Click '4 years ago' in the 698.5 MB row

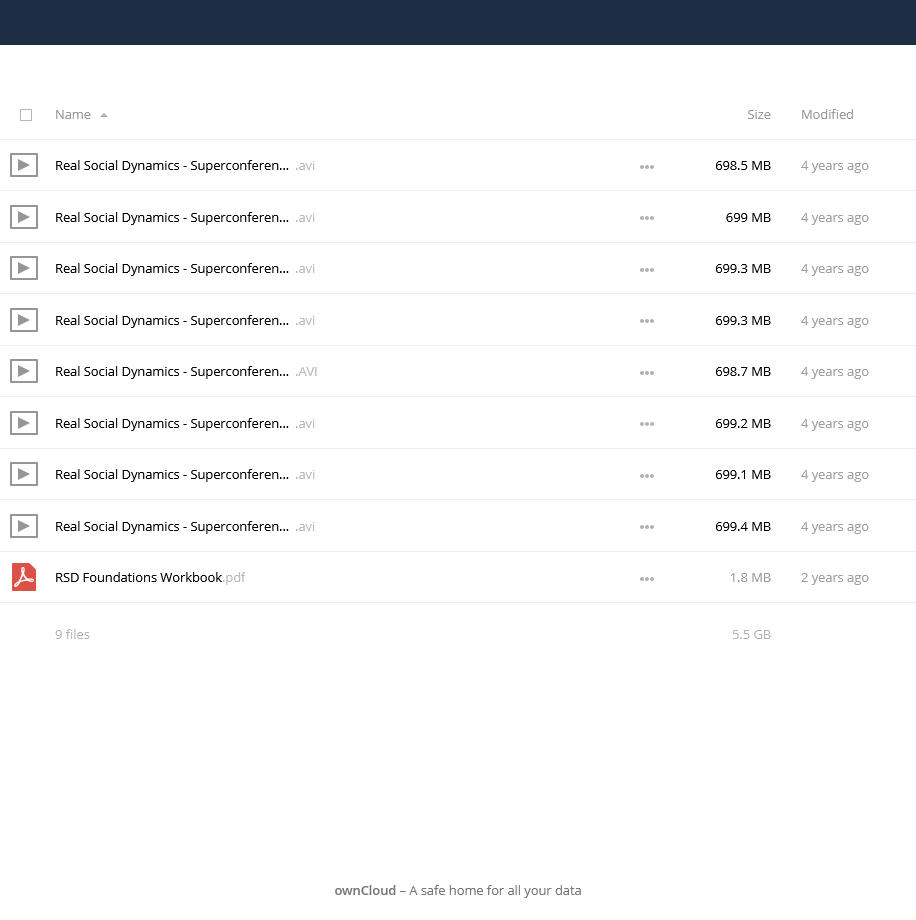(834, 165)
